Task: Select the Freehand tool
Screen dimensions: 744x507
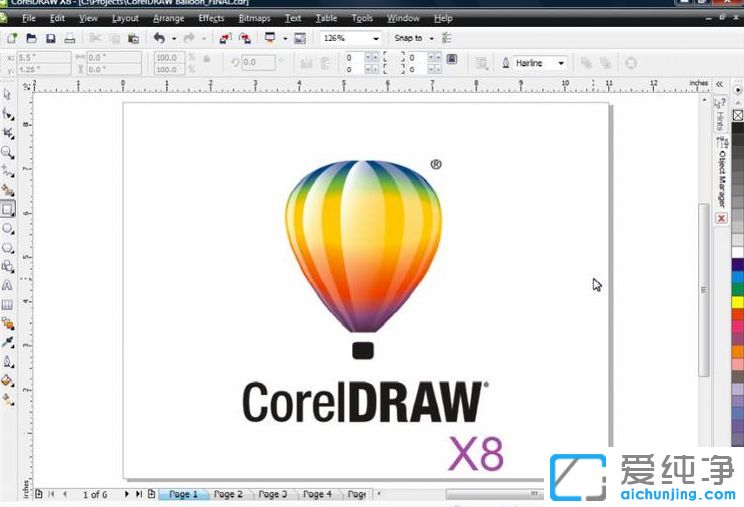Action: click(x=7, y=171)
